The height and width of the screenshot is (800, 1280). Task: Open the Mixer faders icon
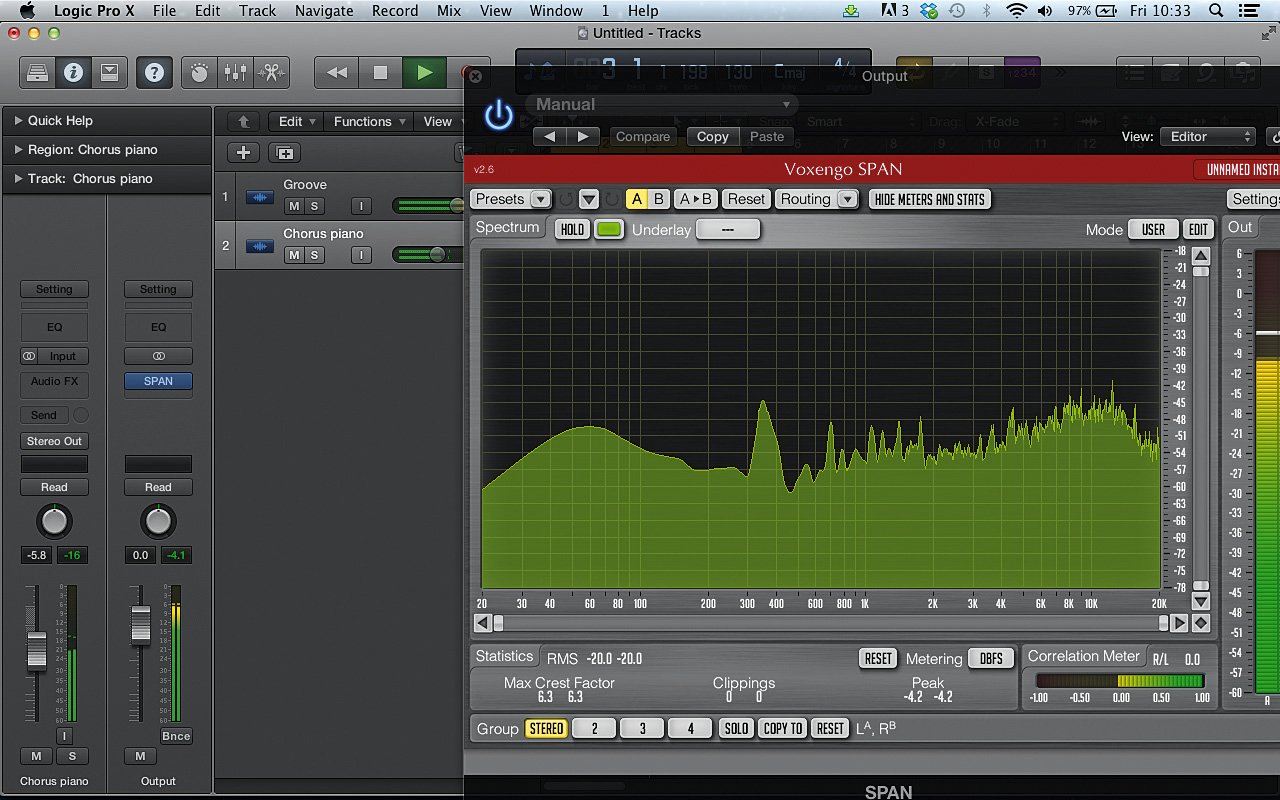(x=235, y=72)
